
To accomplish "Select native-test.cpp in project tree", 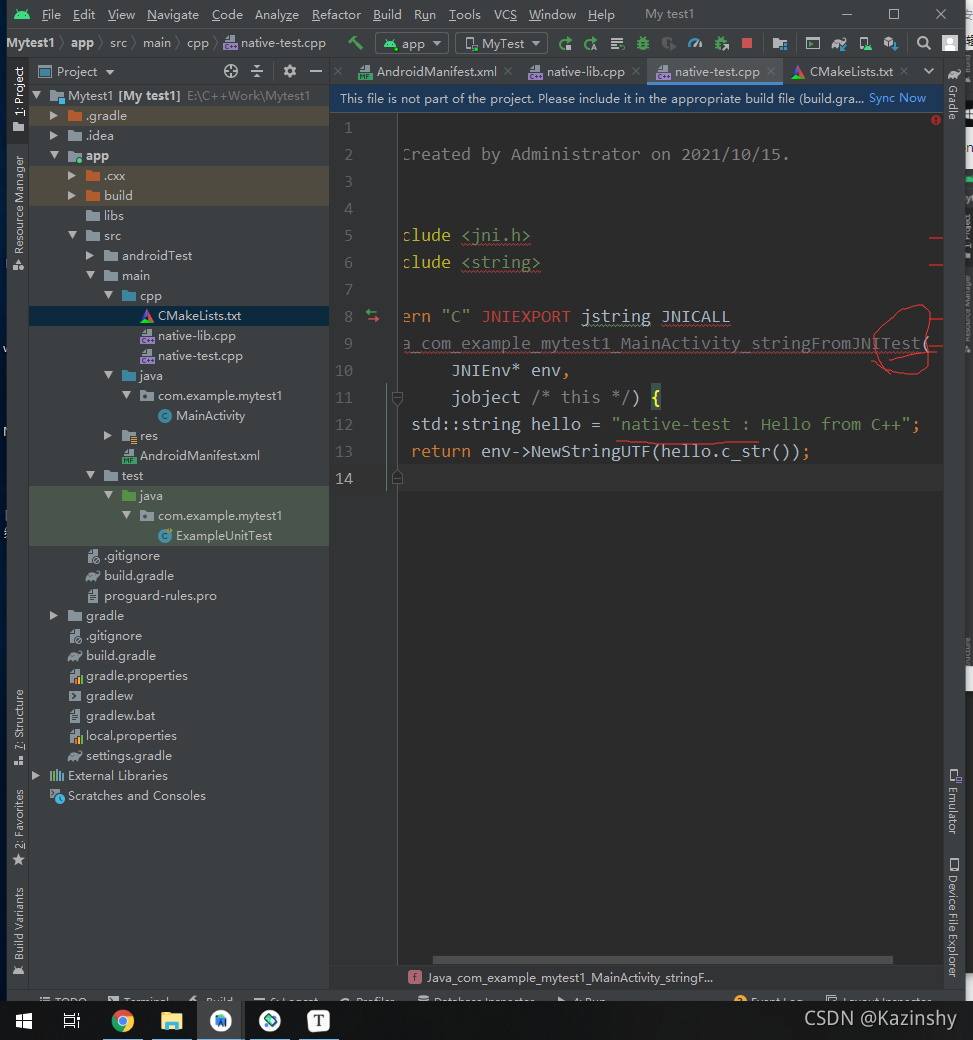I will [179, 356].
